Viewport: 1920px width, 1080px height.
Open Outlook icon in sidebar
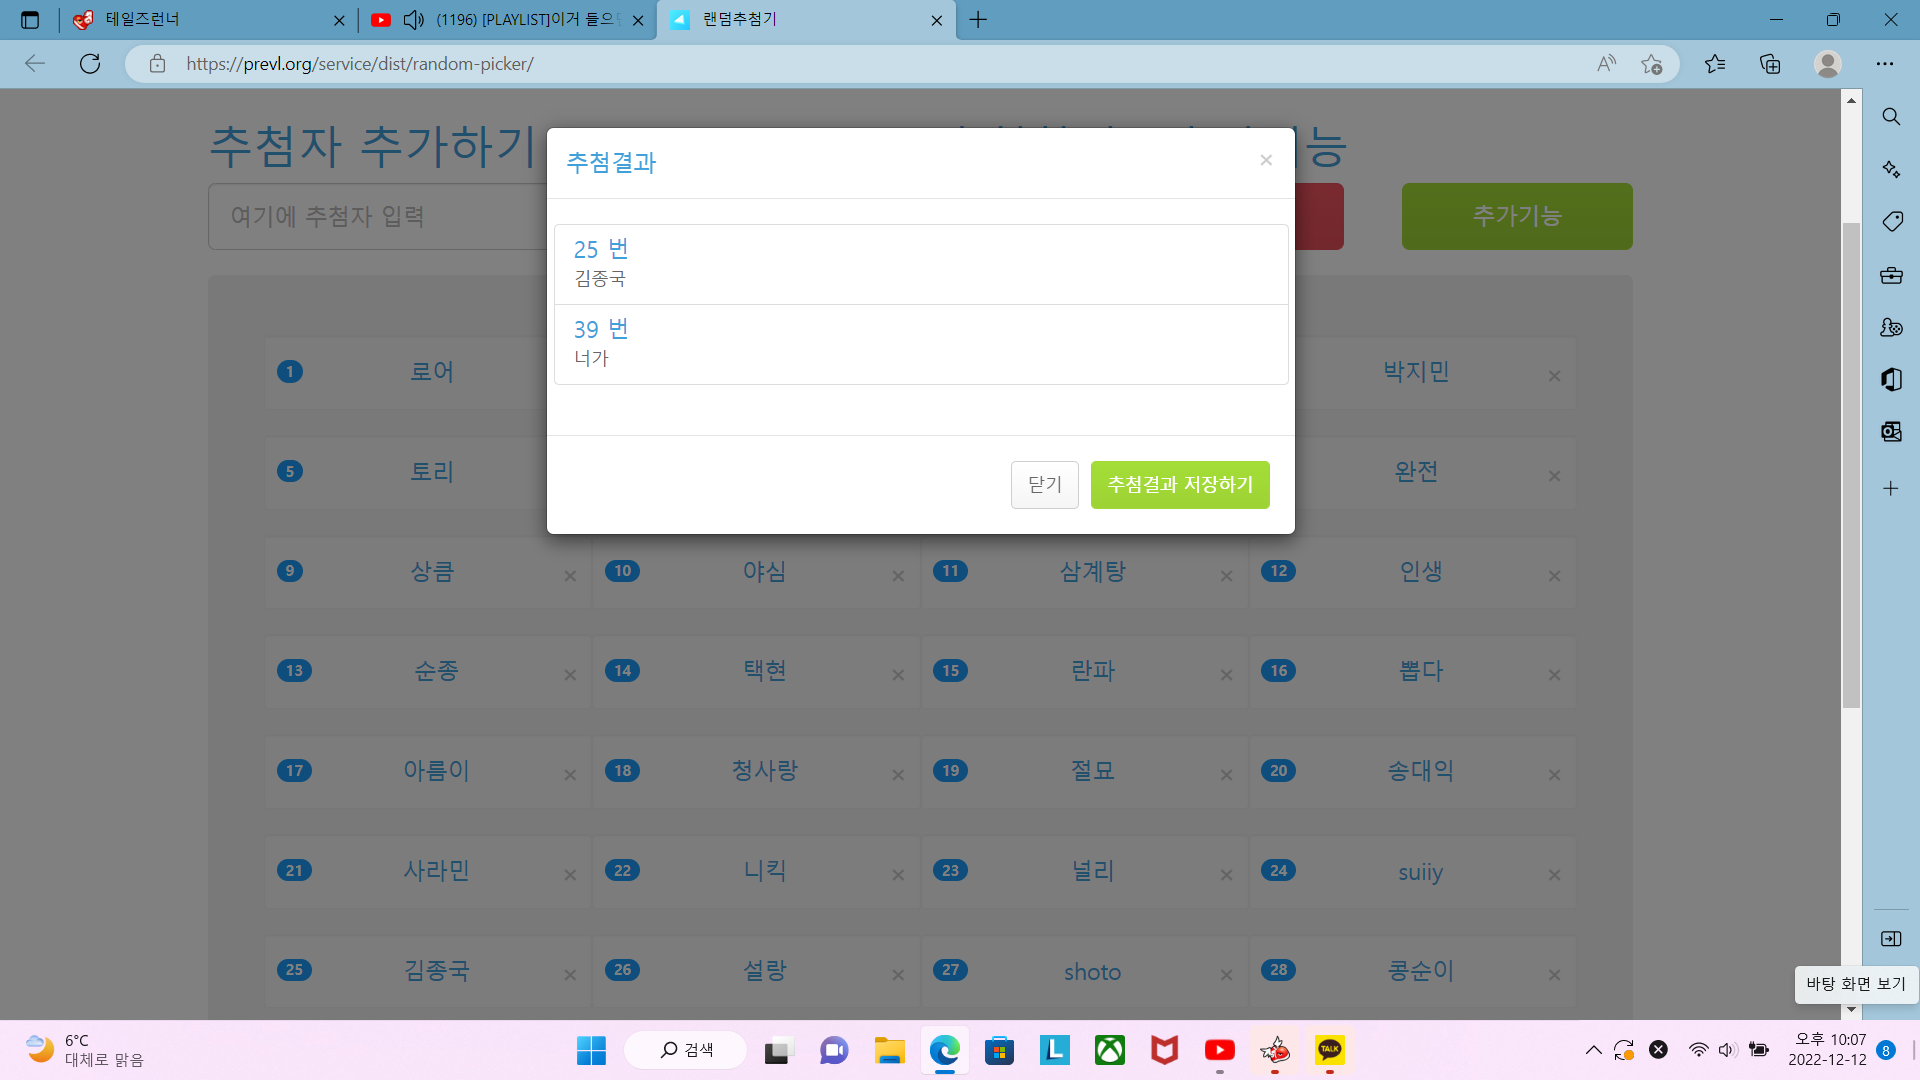pos(1891,431)
